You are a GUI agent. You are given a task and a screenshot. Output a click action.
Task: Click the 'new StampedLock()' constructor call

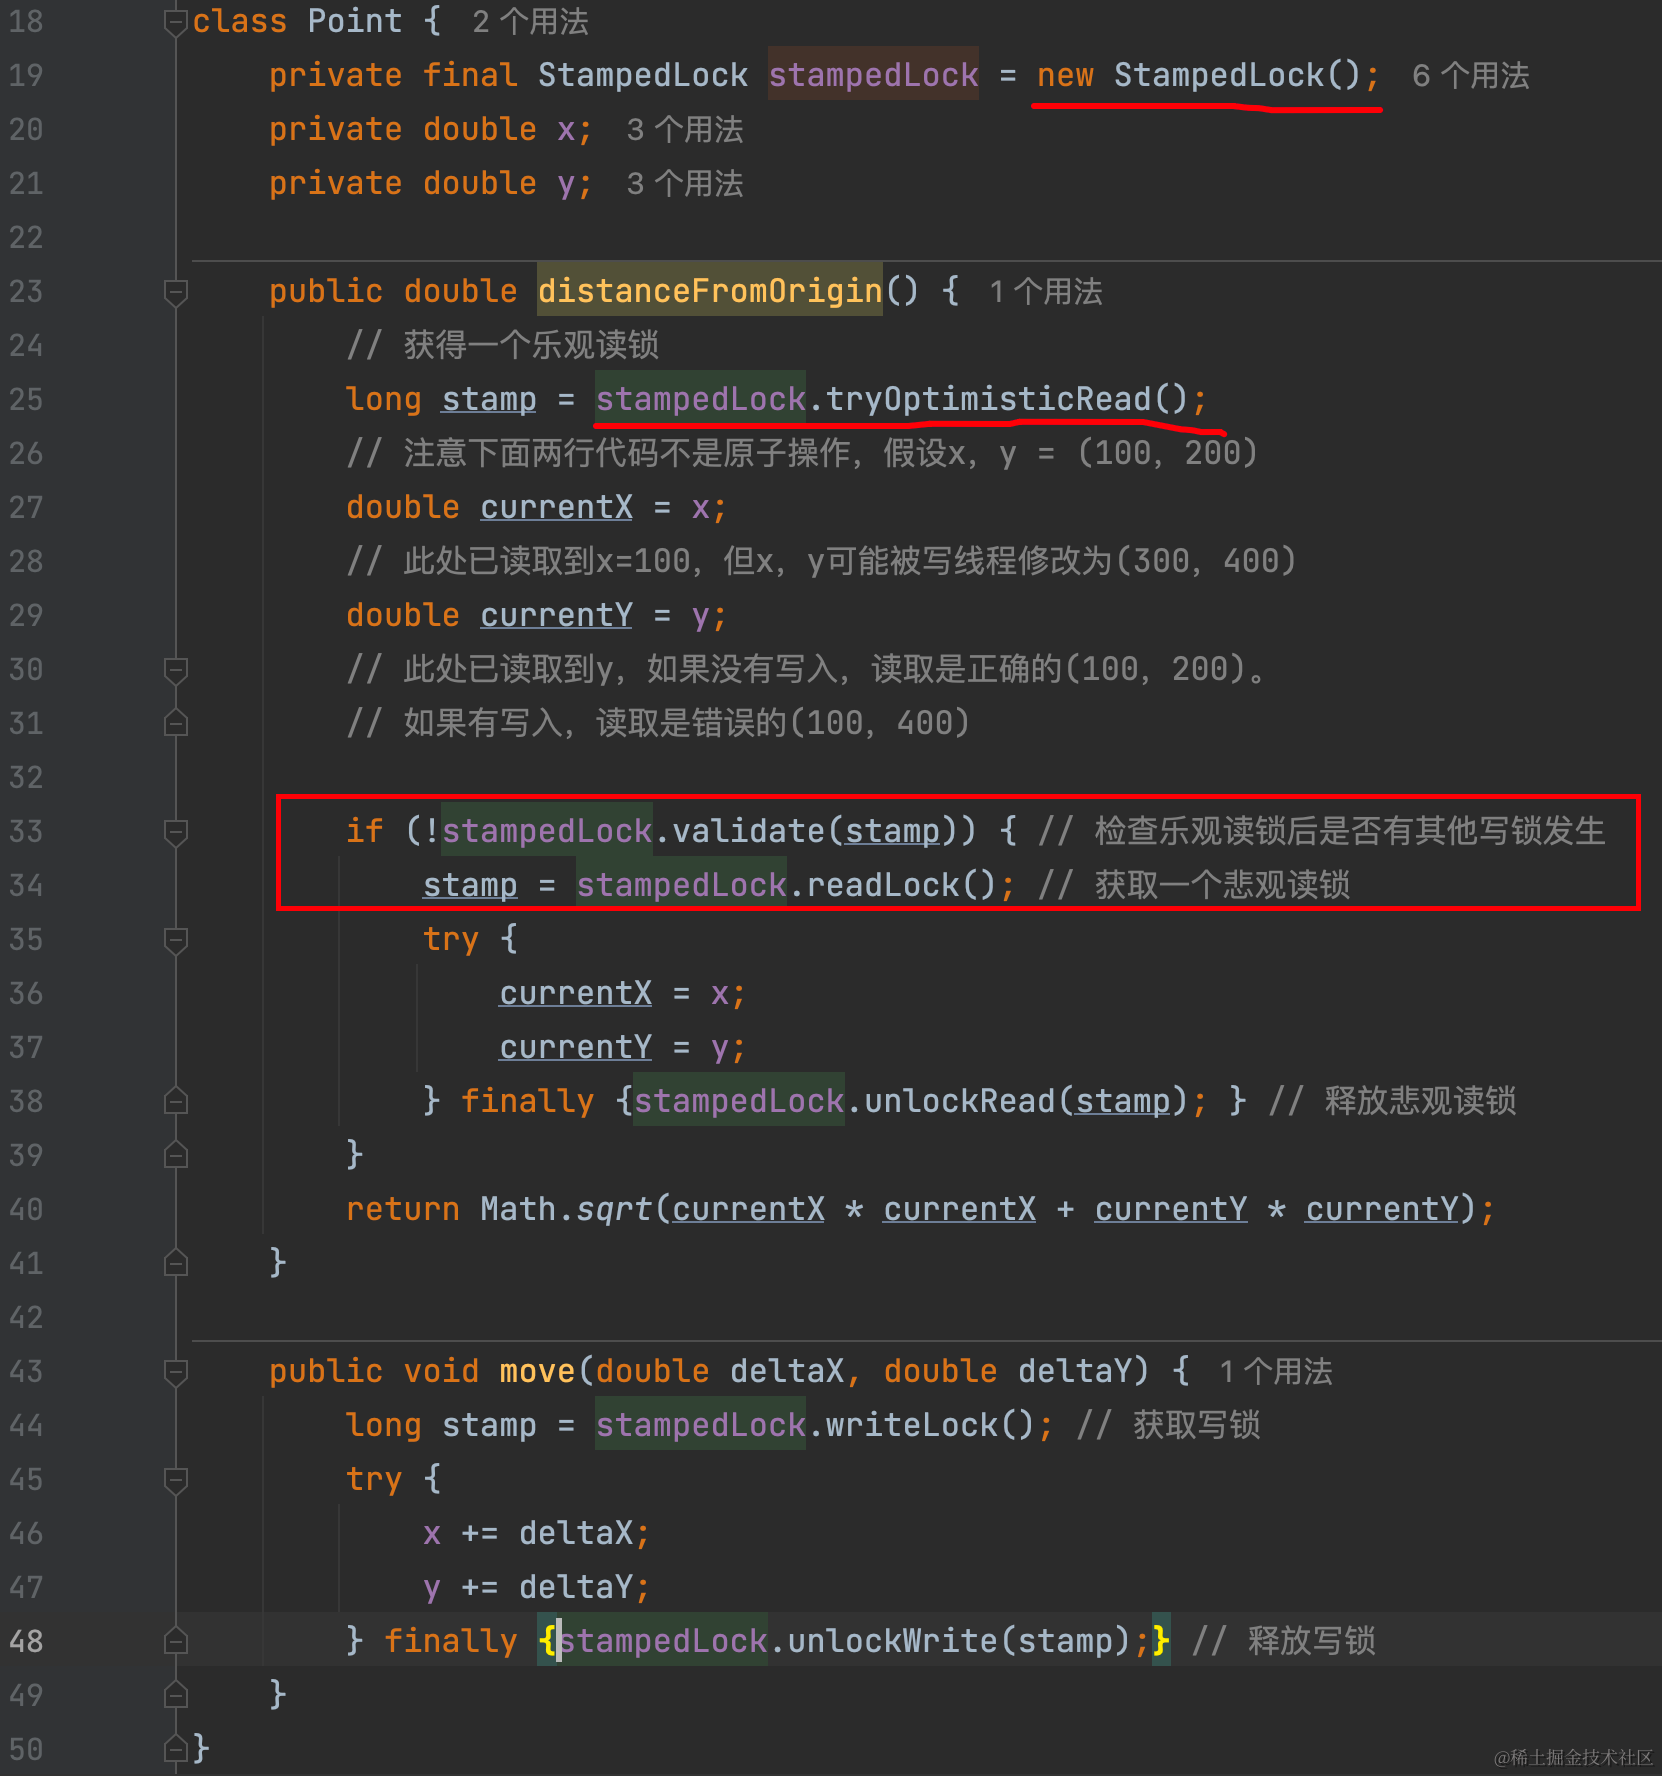1199,75
